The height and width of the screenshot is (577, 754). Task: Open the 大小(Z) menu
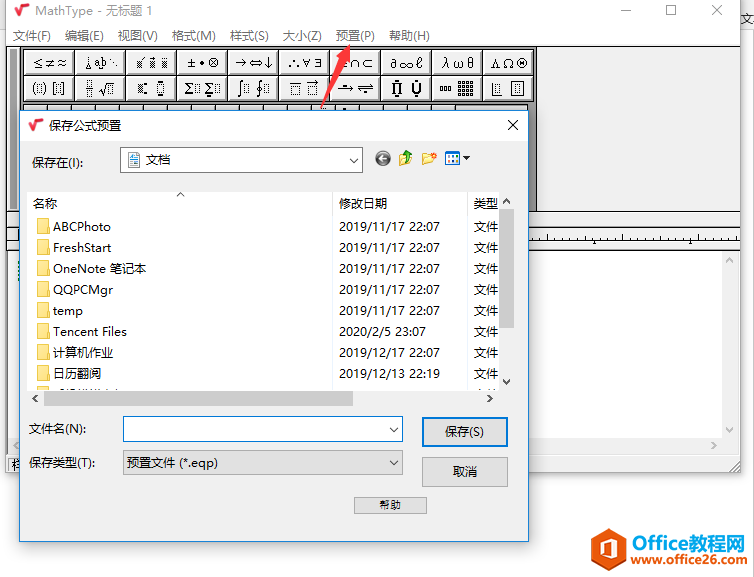click(x=302, y=36)
